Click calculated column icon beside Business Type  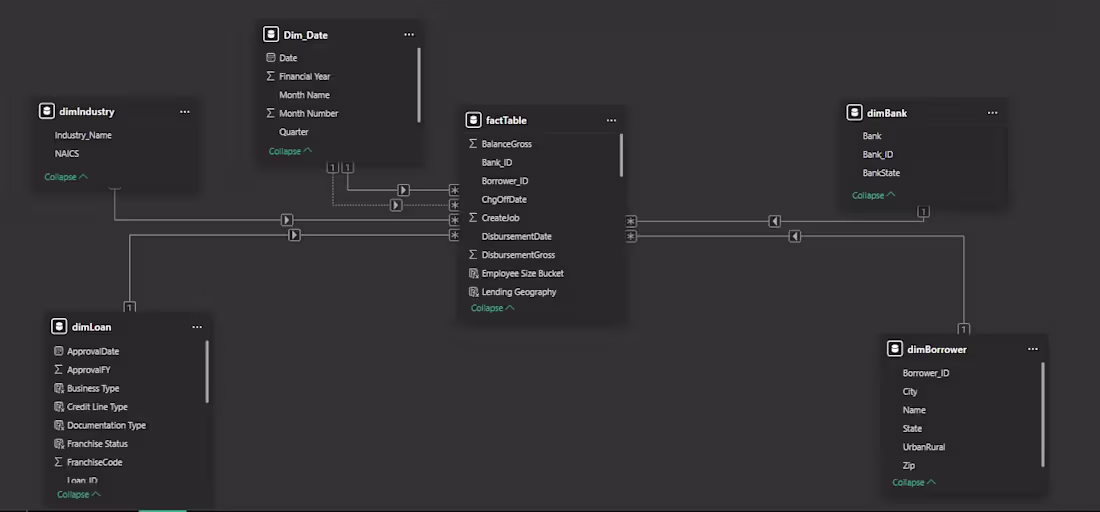(x=59, y=388)
